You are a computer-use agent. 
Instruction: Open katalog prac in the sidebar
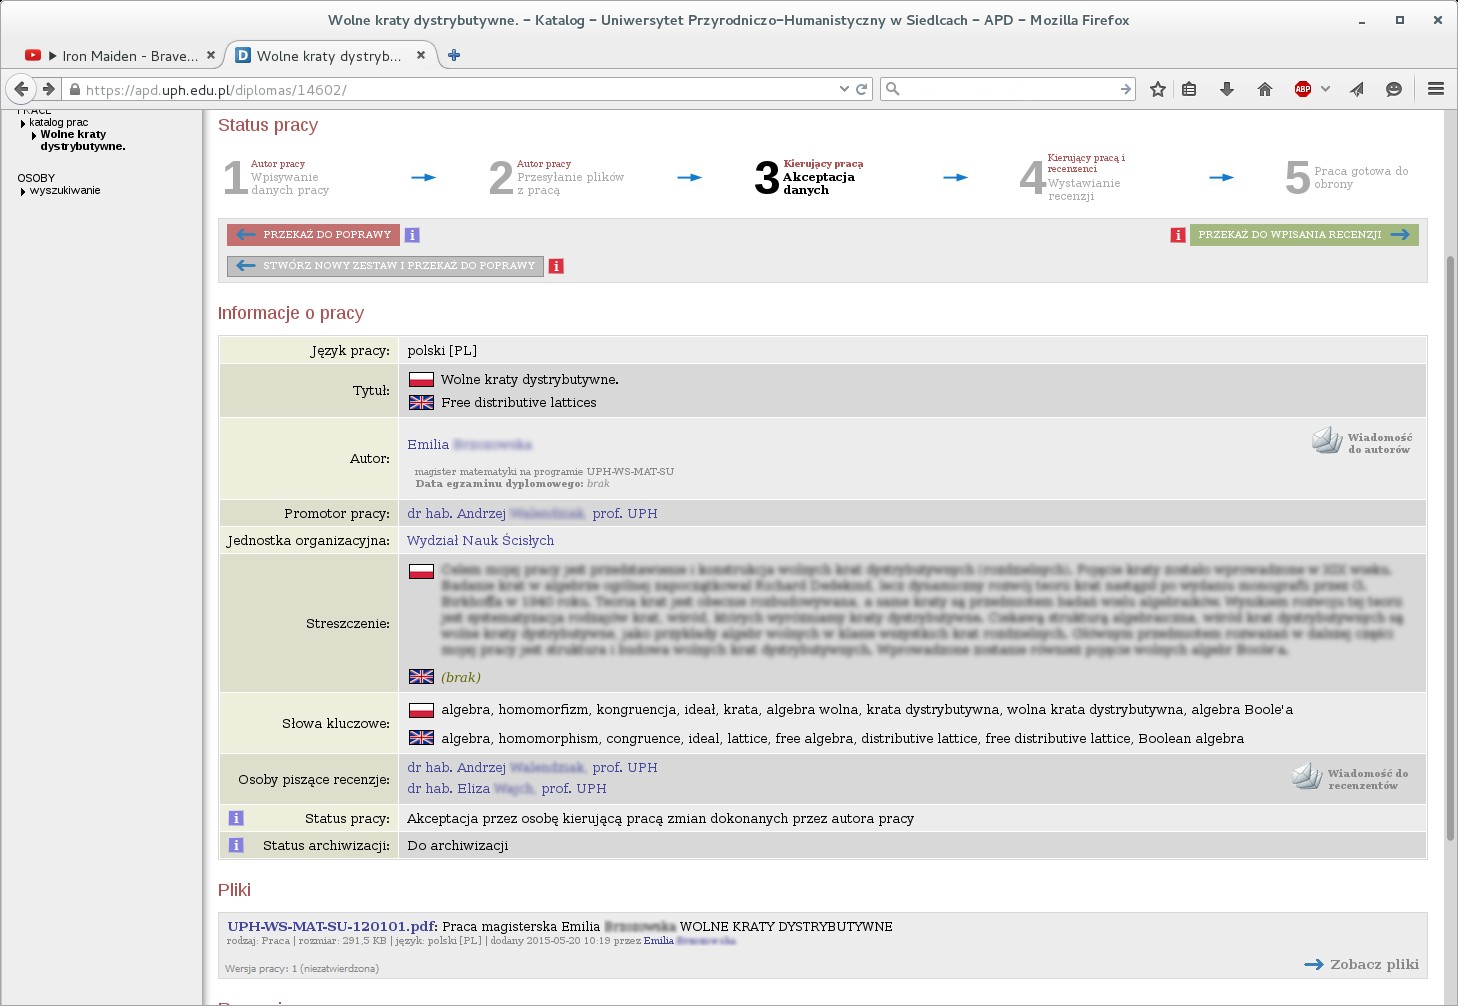tap(58, 122)
